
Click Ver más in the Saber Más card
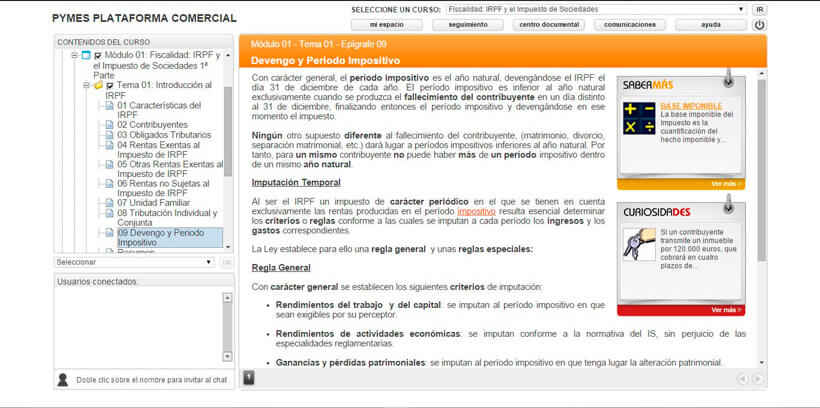[726, 184]
